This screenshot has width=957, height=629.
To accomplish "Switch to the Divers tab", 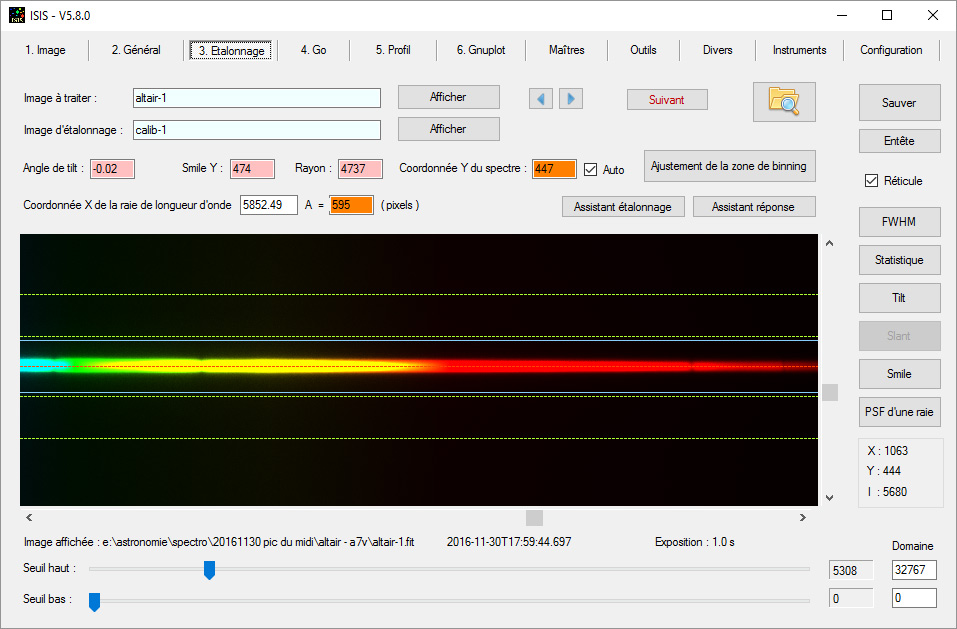I will click(x=717, y=50).
